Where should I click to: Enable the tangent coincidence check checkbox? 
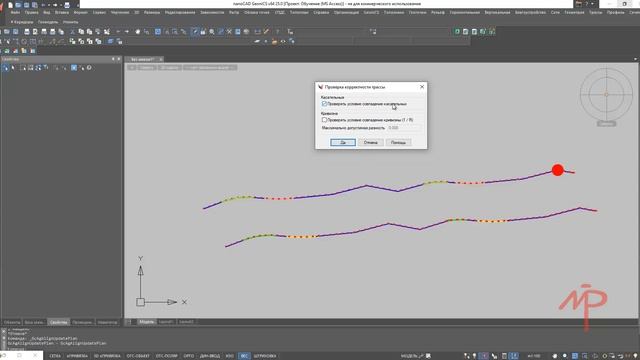[324, 104]
